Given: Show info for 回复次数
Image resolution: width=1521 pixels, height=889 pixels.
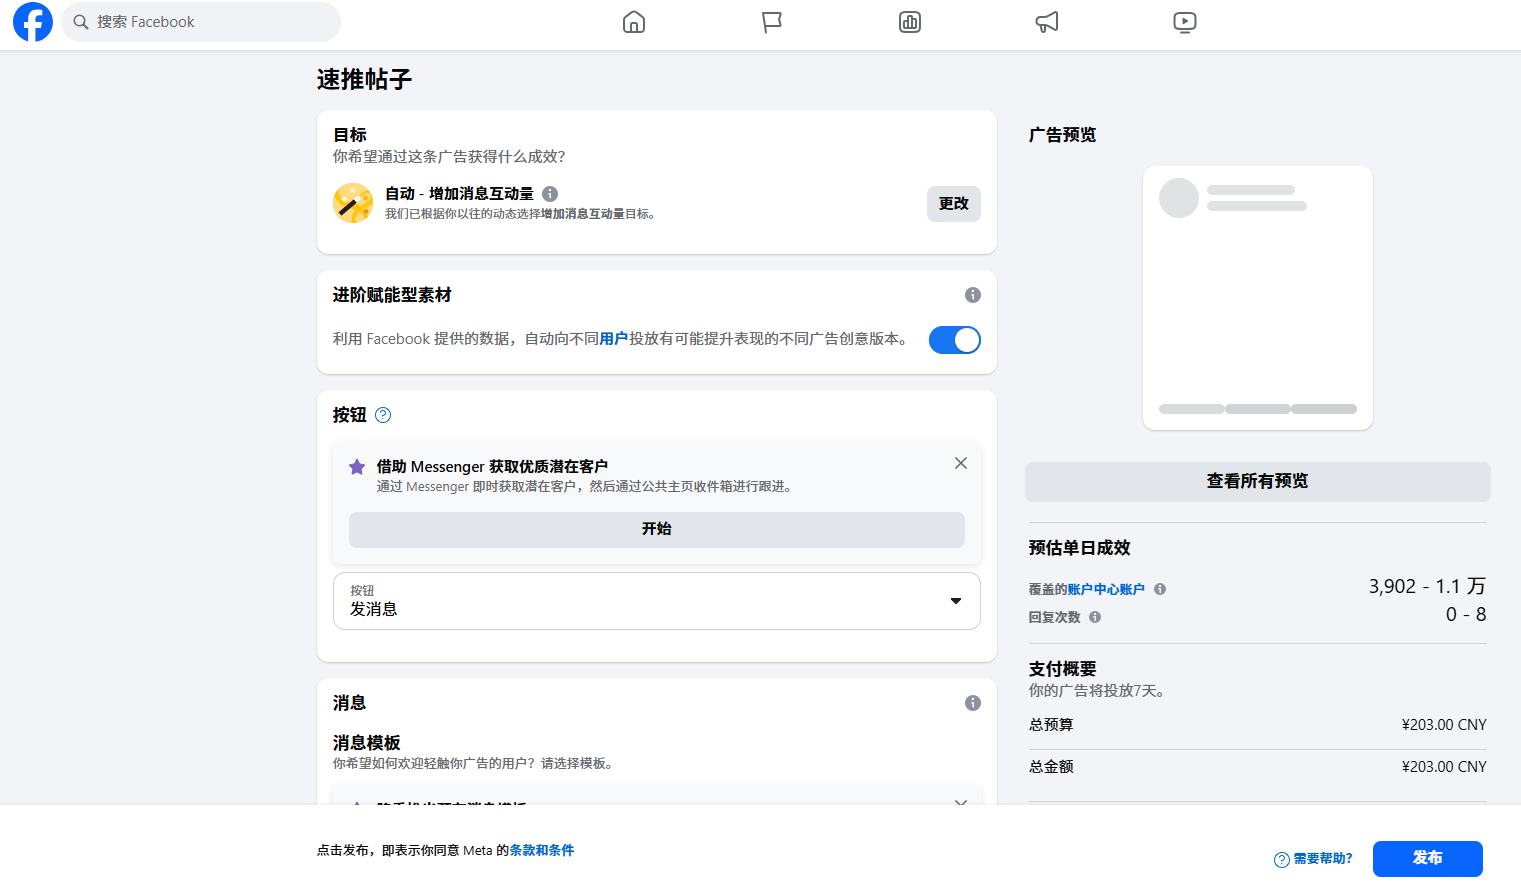Looking at the screenshot, I should (1095, 617).
